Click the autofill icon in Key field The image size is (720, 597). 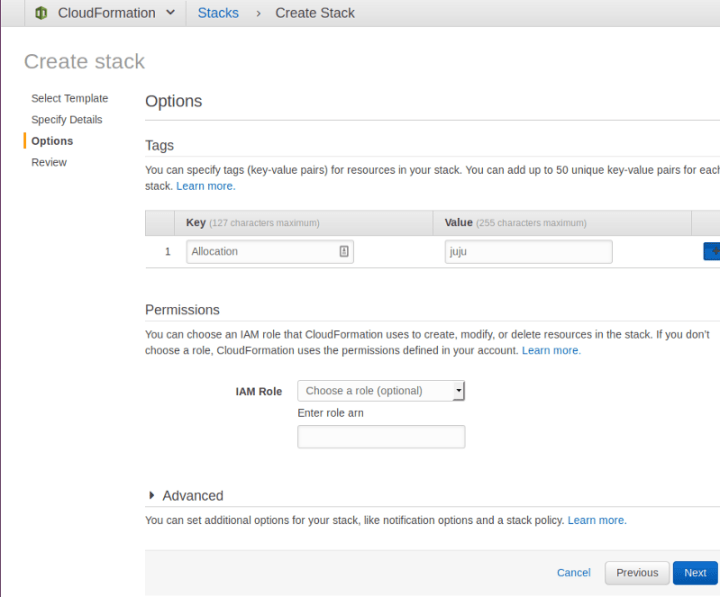click(344, 251)
